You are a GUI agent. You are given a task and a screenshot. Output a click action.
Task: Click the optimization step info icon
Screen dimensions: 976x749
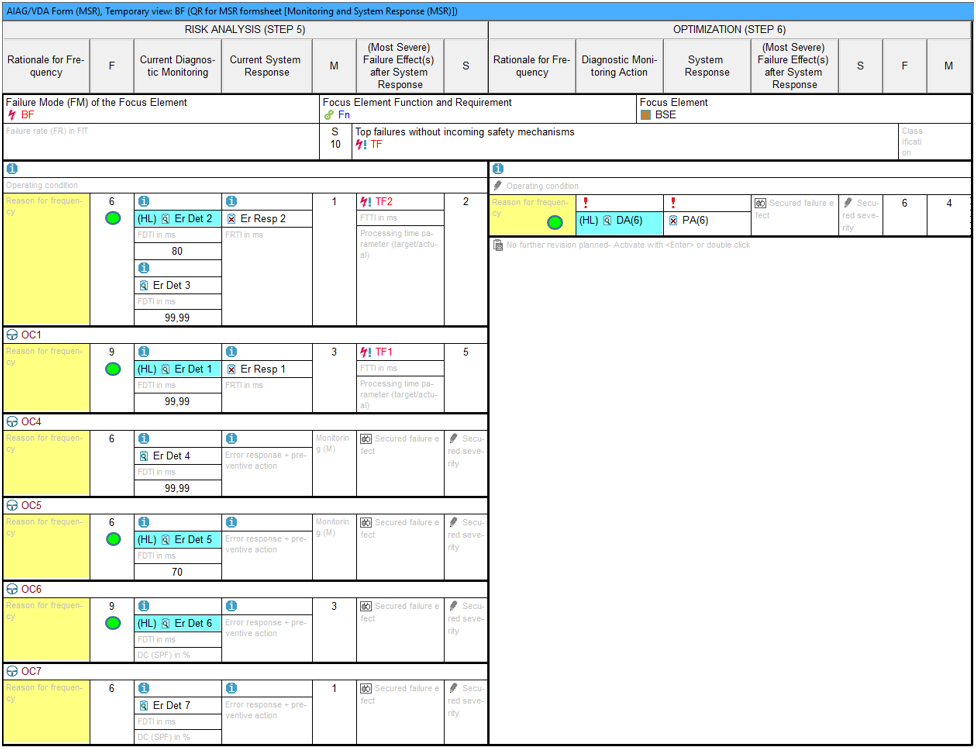point(498,169)
